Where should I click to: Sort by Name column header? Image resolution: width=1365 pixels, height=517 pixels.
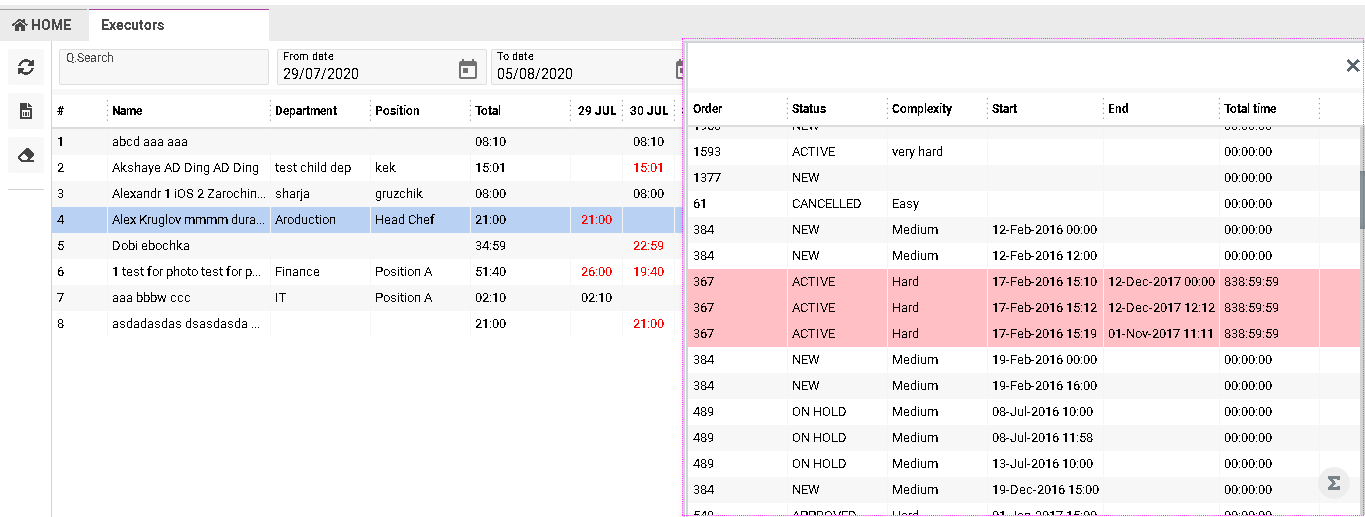click(127, 111)
